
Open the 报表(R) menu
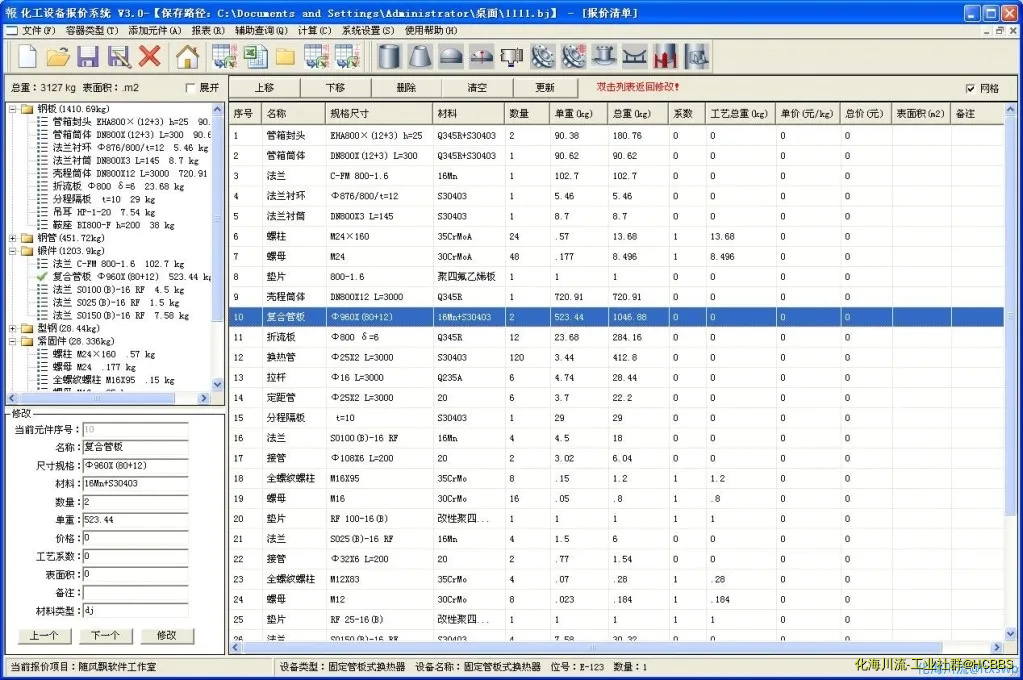[x=208, y=30]
